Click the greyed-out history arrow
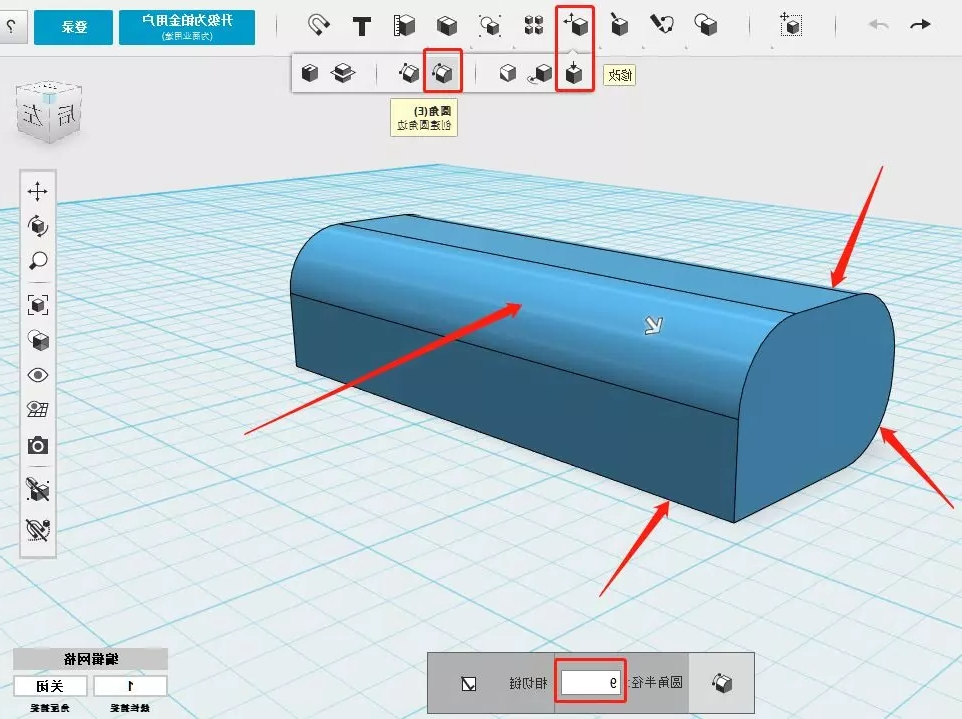962x719 pixels. tap(879, 25)
